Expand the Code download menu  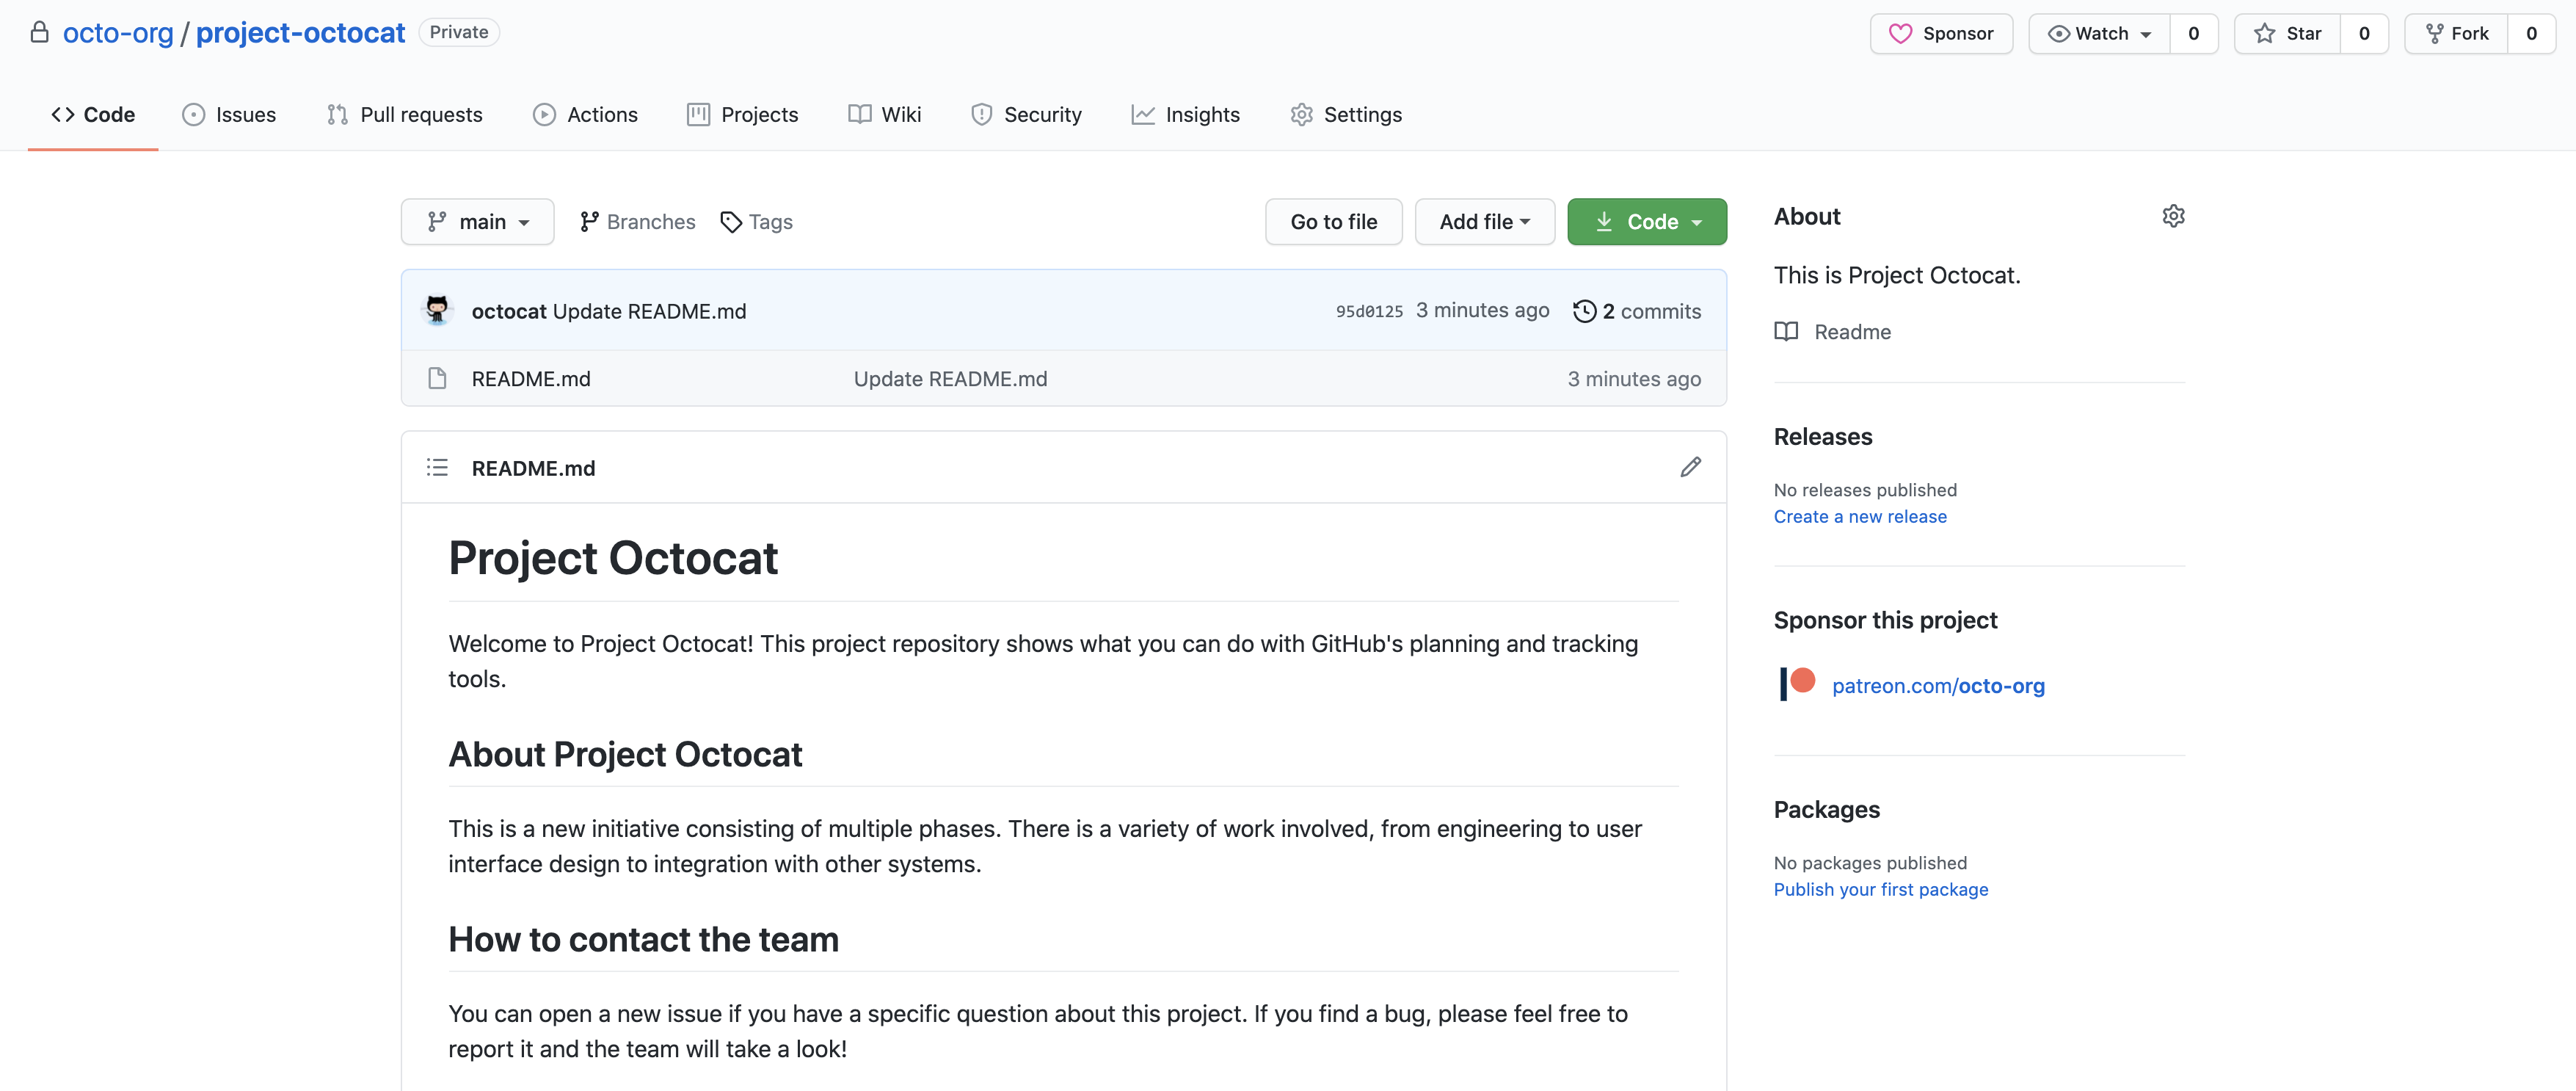click(1646, 221)
